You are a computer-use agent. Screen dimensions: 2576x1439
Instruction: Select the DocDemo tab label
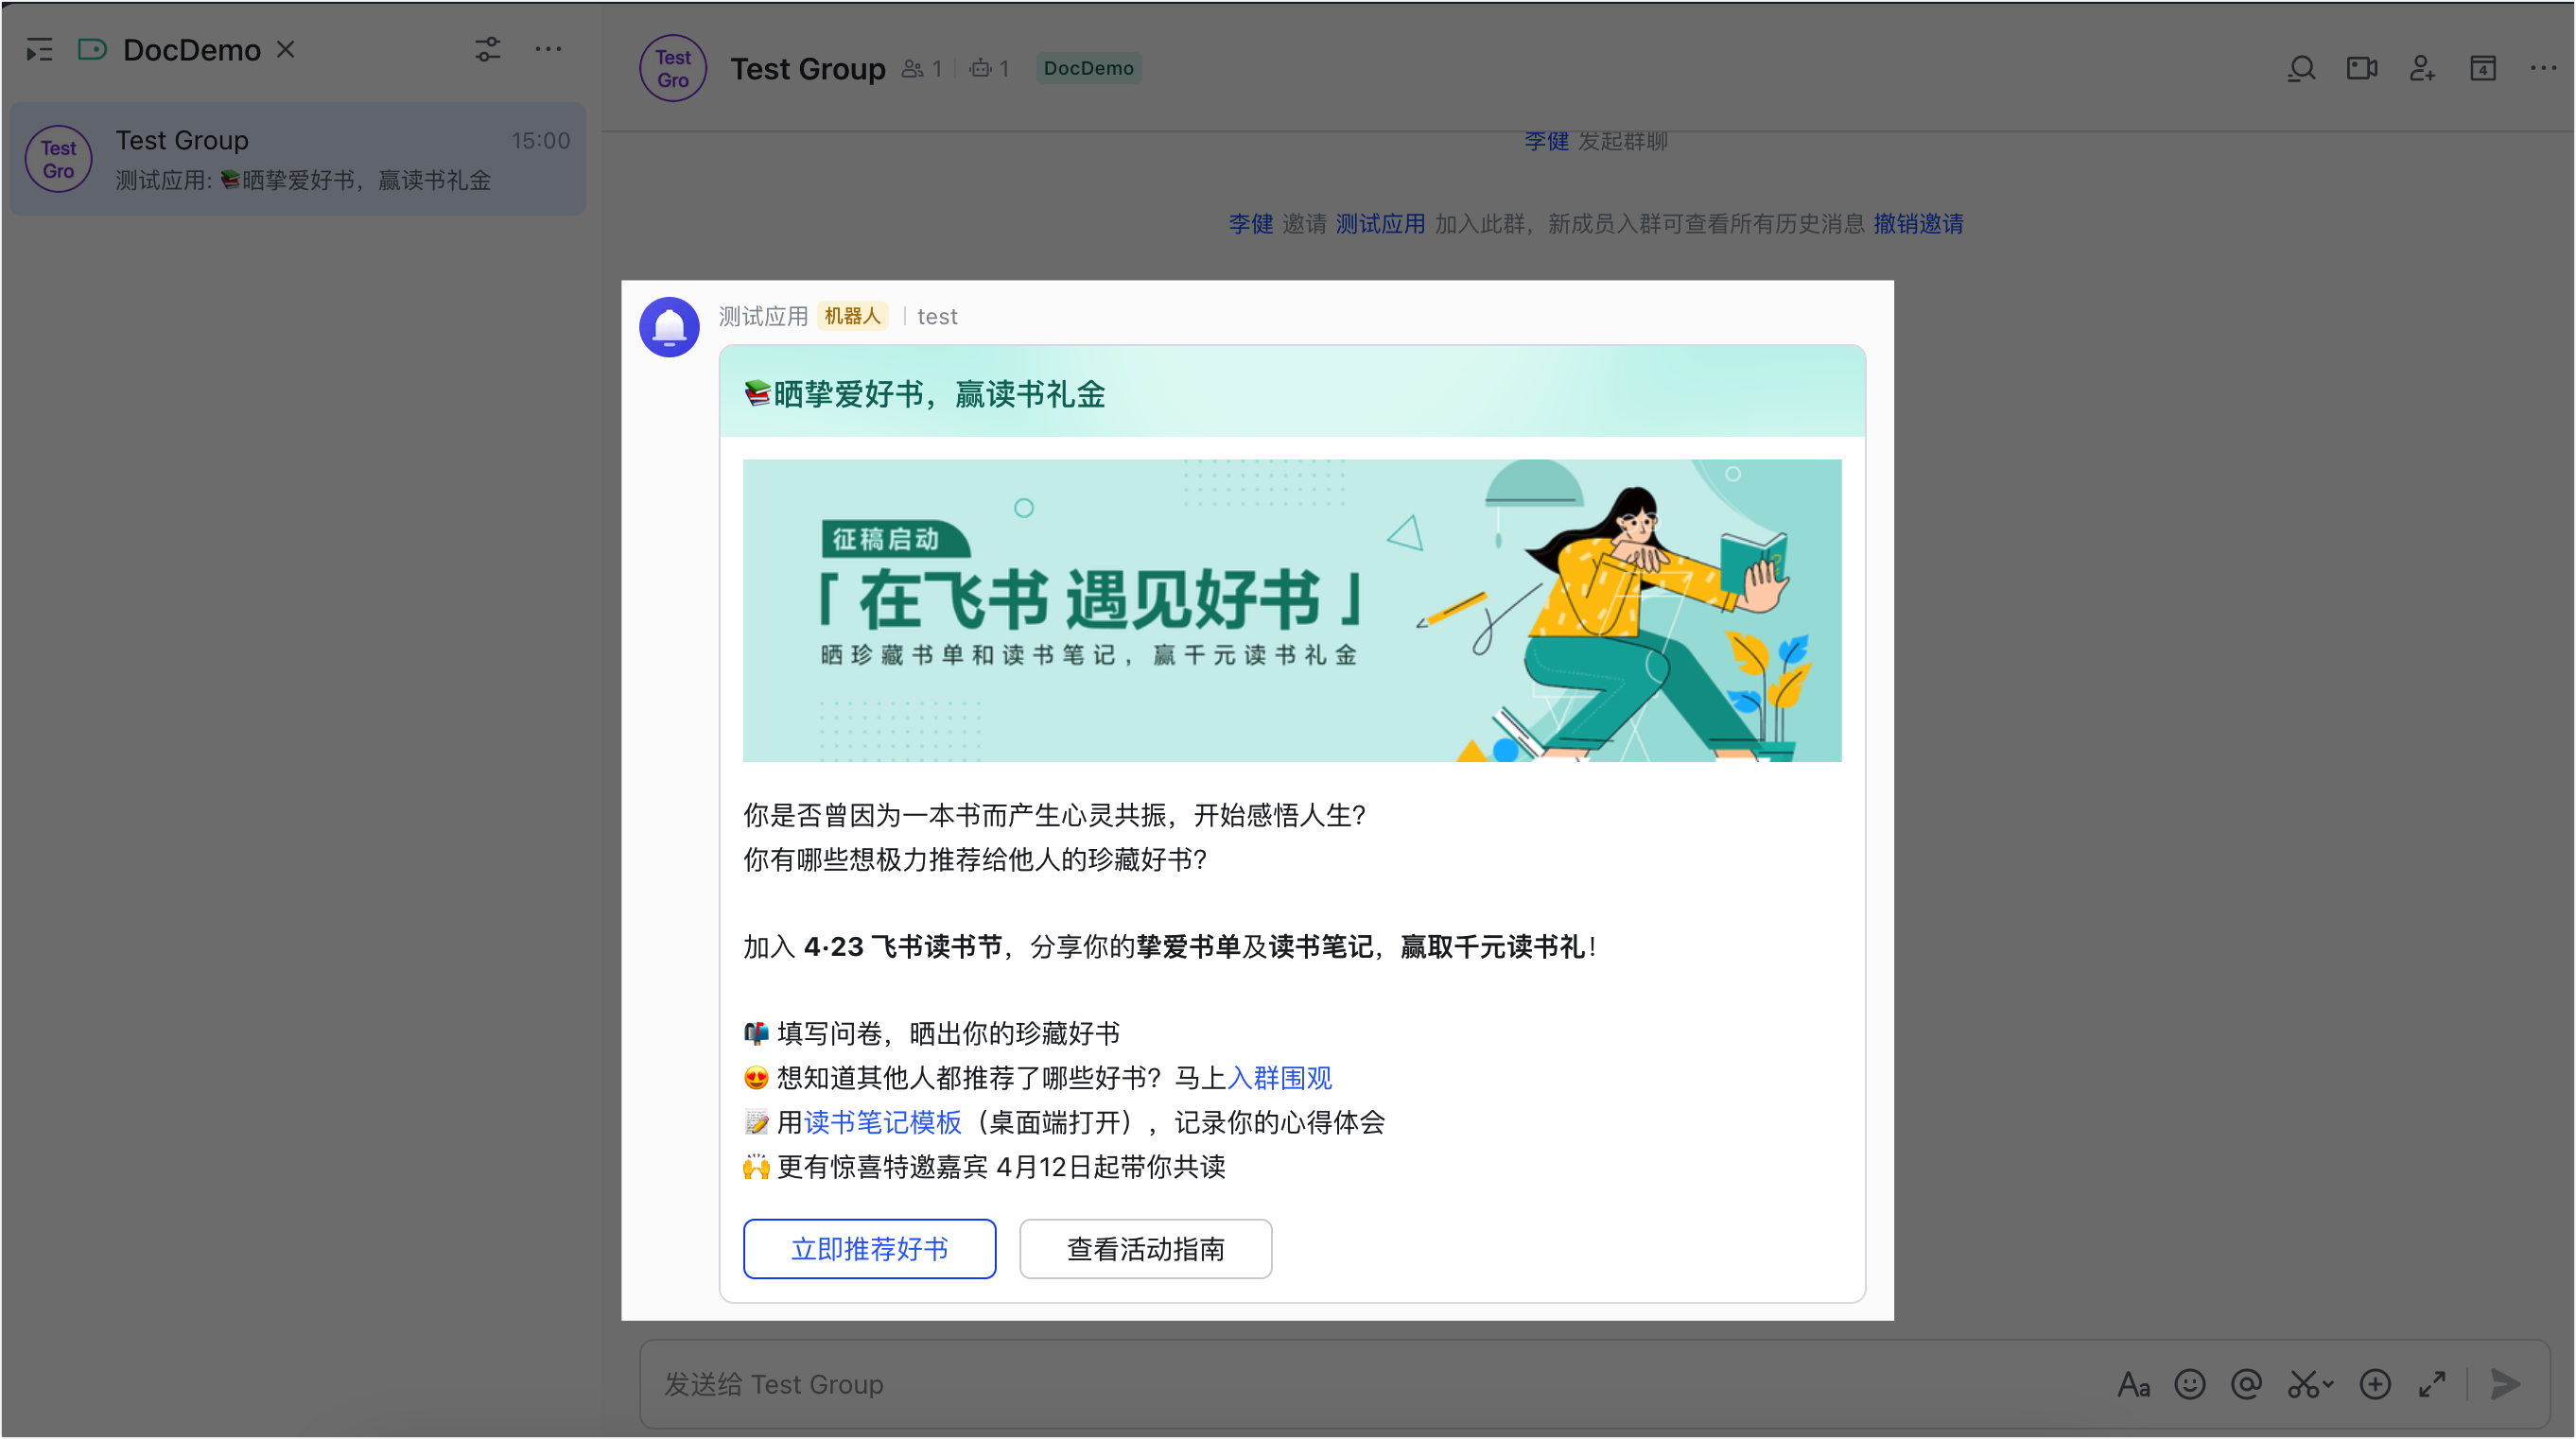click(193, 49)
